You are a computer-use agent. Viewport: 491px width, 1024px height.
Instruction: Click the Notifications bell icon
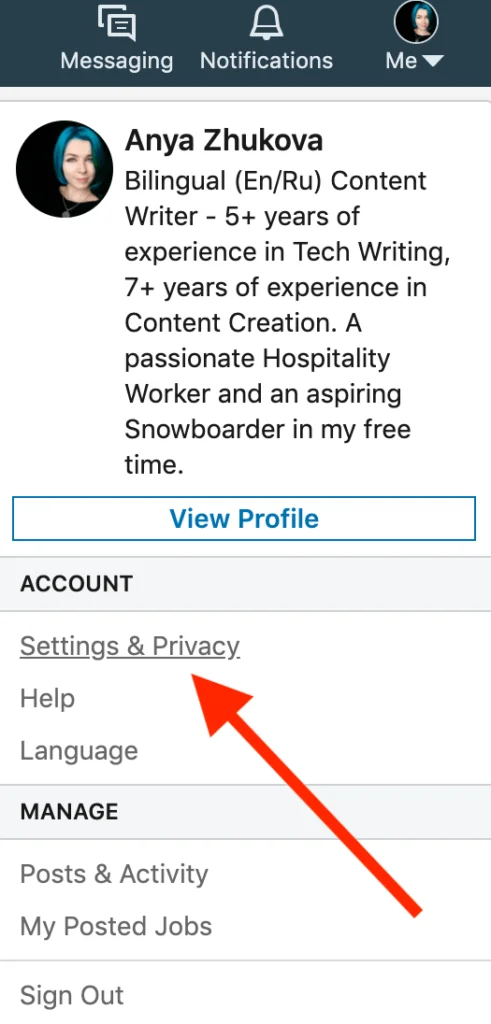(266, 22)
